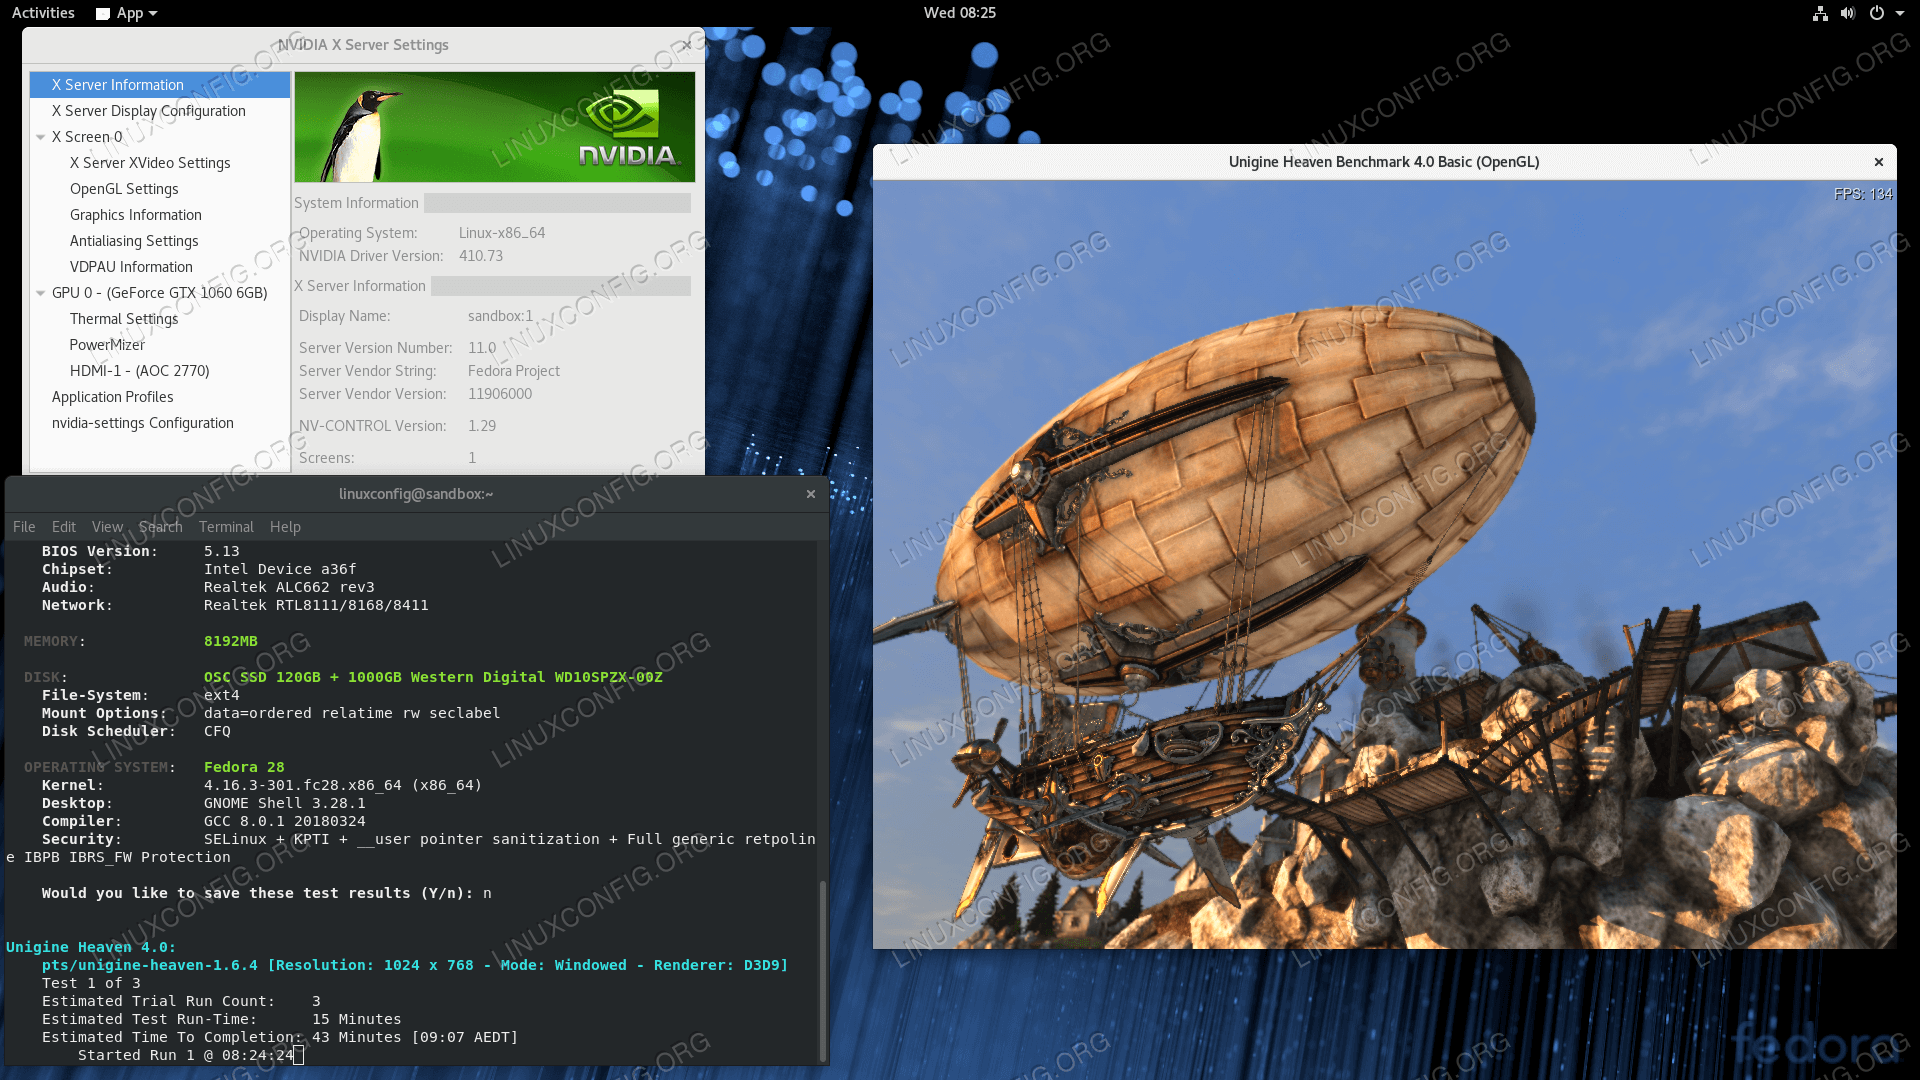The width and height of the screenshot is (1920, 1080).
Task: Click the Unigine Heaven 4.0: heading in terminal
Action: pyautogui.click(x=91, y=947)
